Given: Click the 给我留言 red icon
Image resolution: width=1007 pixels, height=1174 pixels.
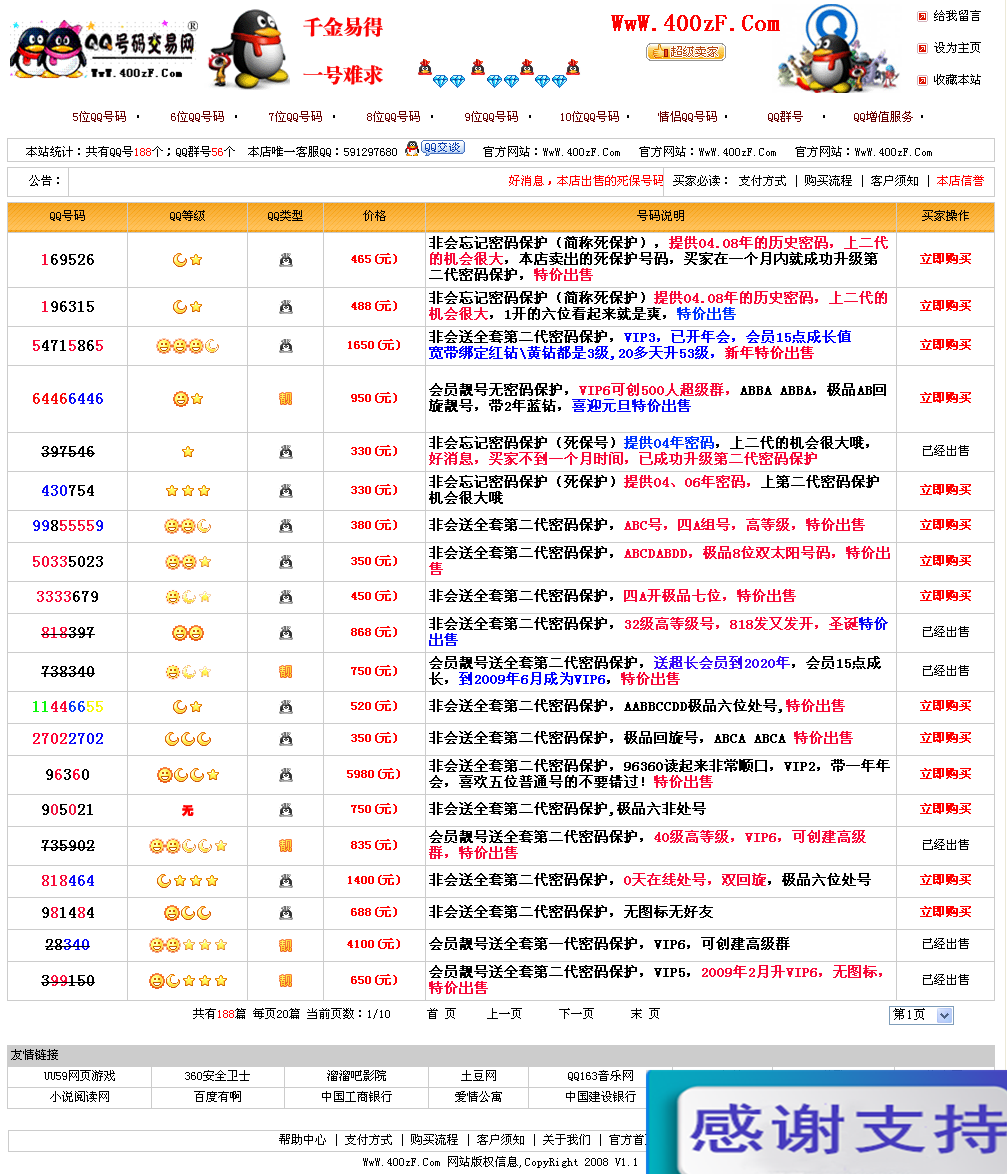Looking at the screenshot, I should point(922,16).
